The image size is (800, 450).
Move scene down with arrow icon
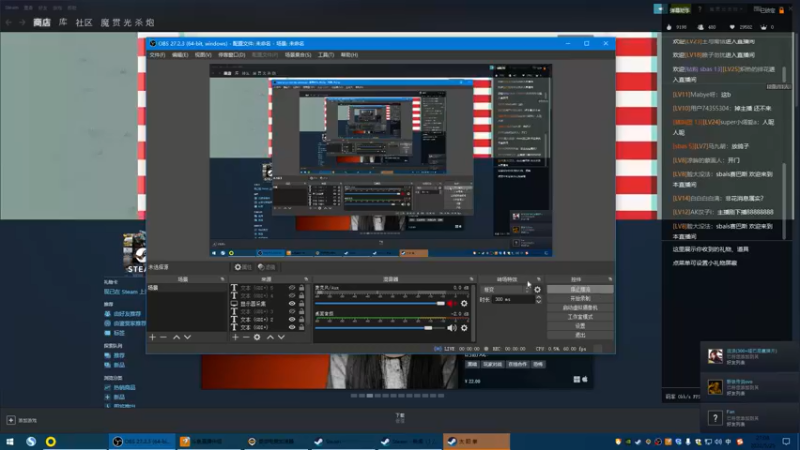[x=187, y=337]
